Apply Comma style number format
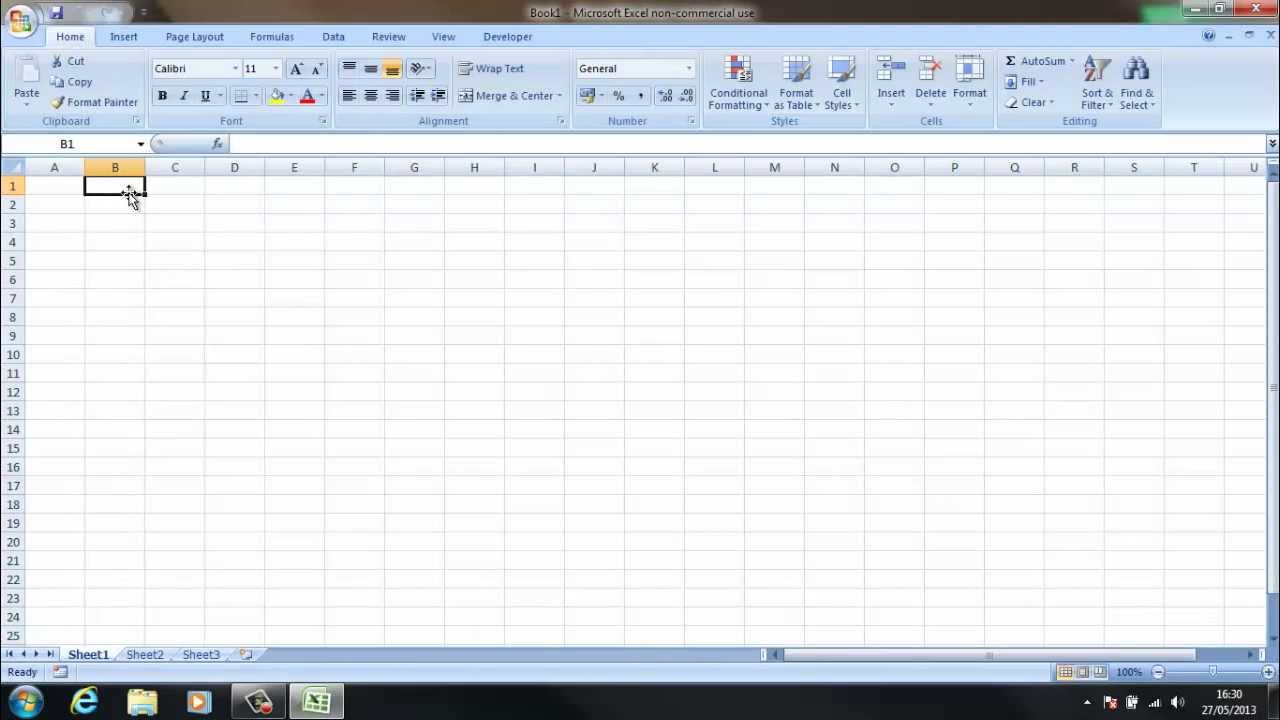1280x720 pixels. click(x=640, y=96)
